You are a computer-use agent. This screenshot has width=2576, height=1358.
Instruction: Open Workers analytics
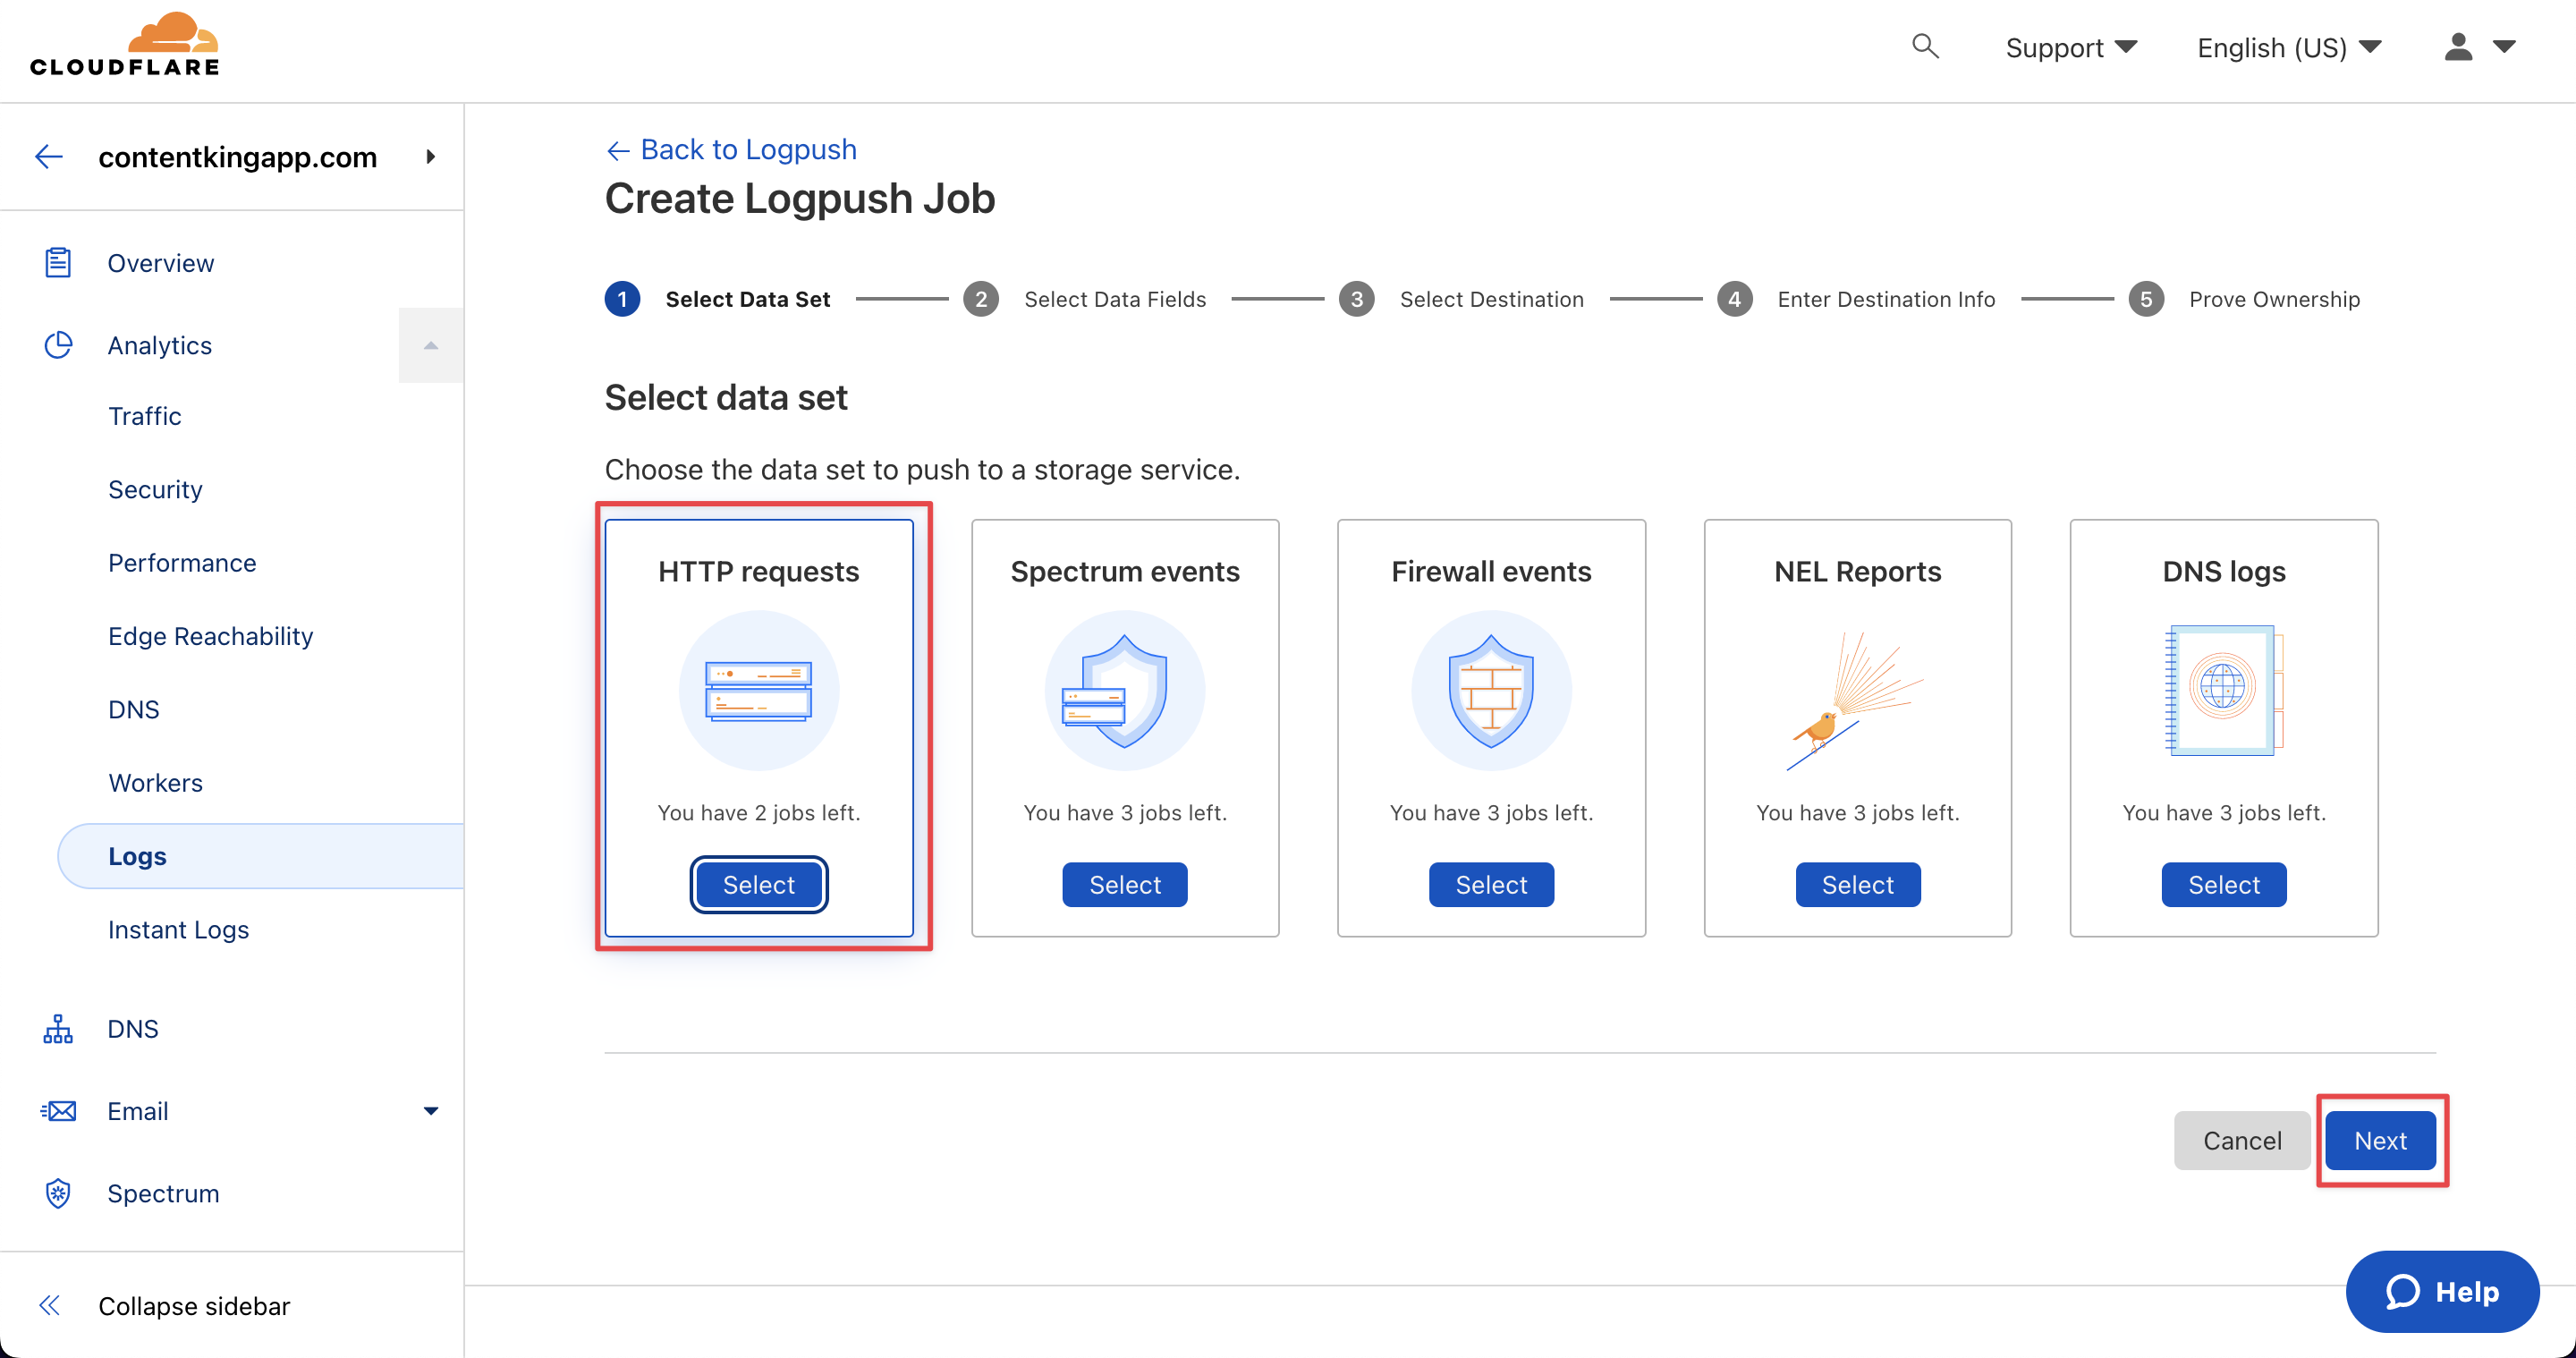pyautogui.click(x=155, y=783)
